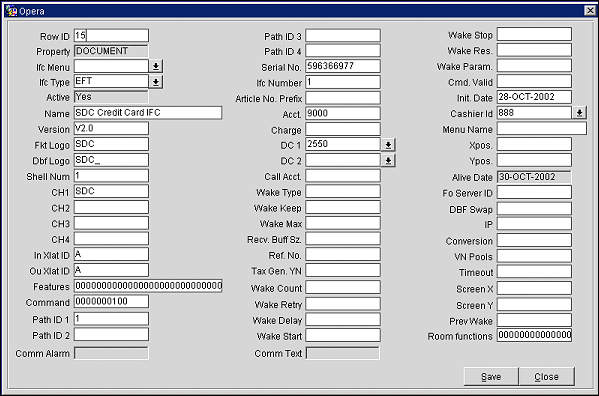Click the Serial No. field
The image size is (599, 396).
coord(343,66)
